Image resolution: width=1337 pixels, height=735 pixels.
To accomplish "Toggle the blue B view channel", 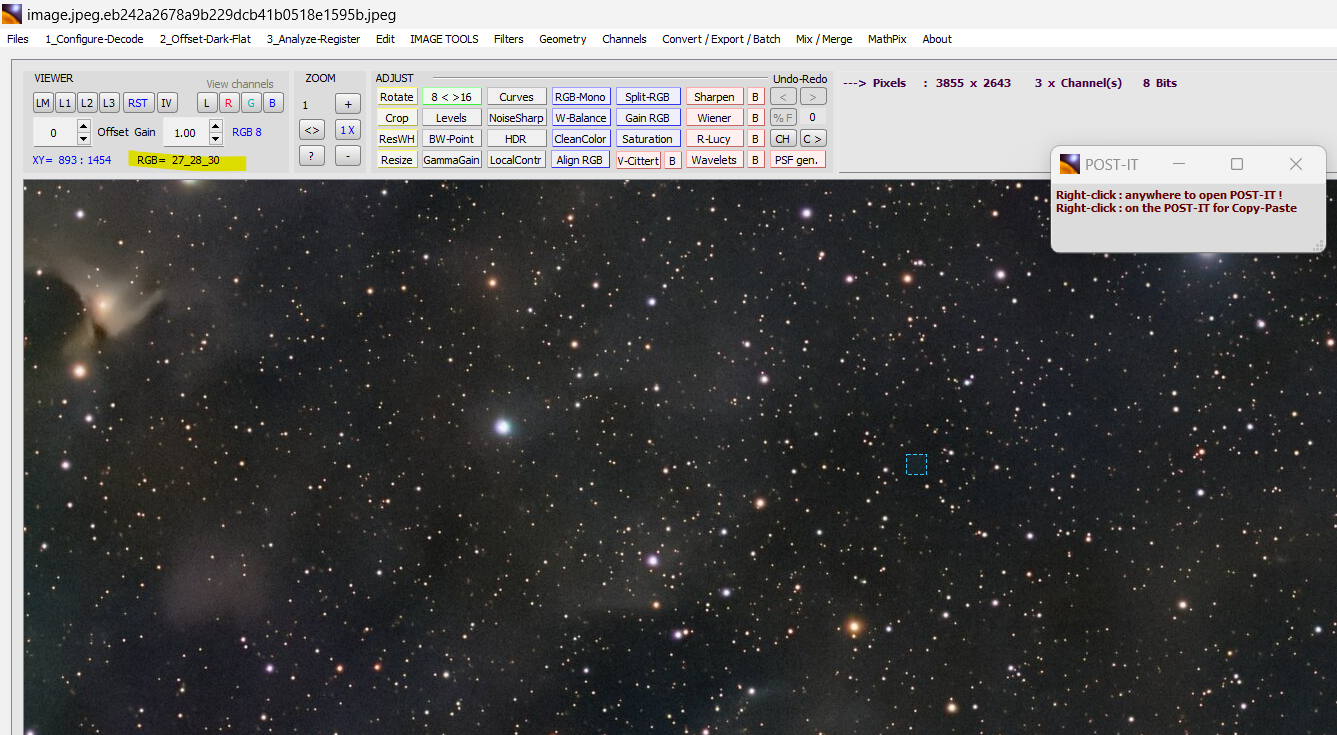I will coord(273,103).
